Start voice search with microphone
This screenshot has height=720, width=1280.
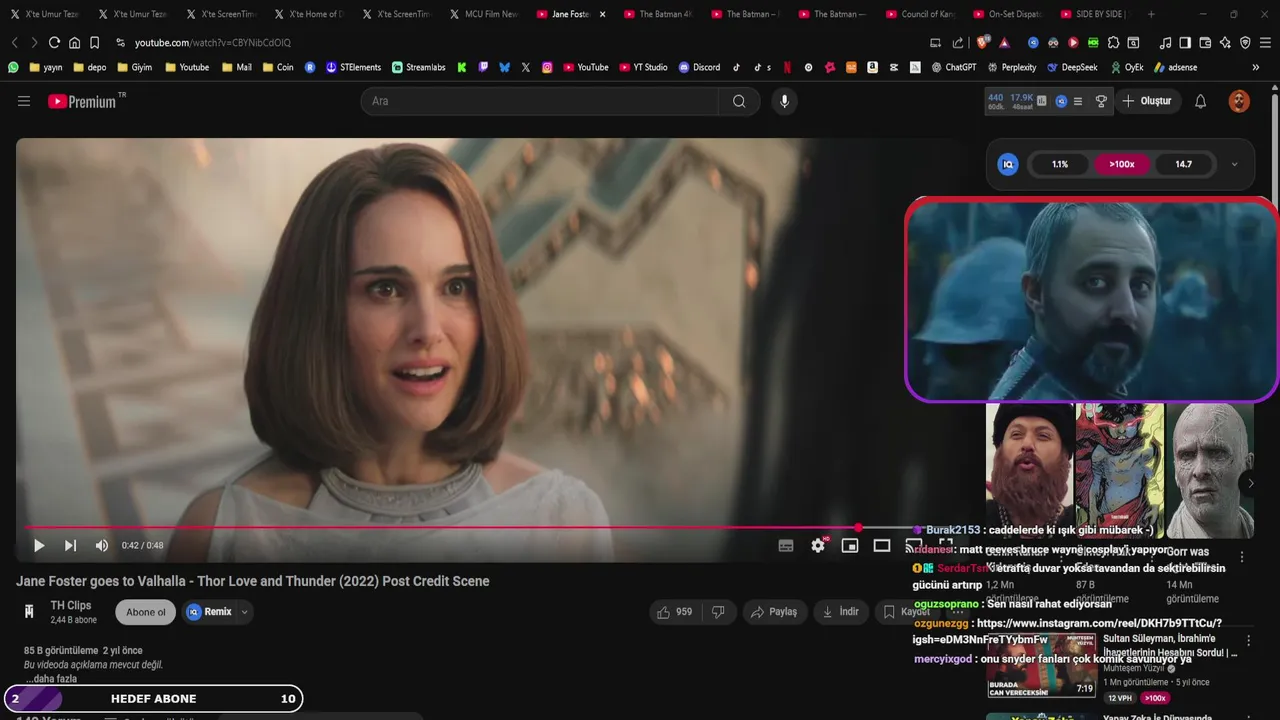(x=784, y=101)
